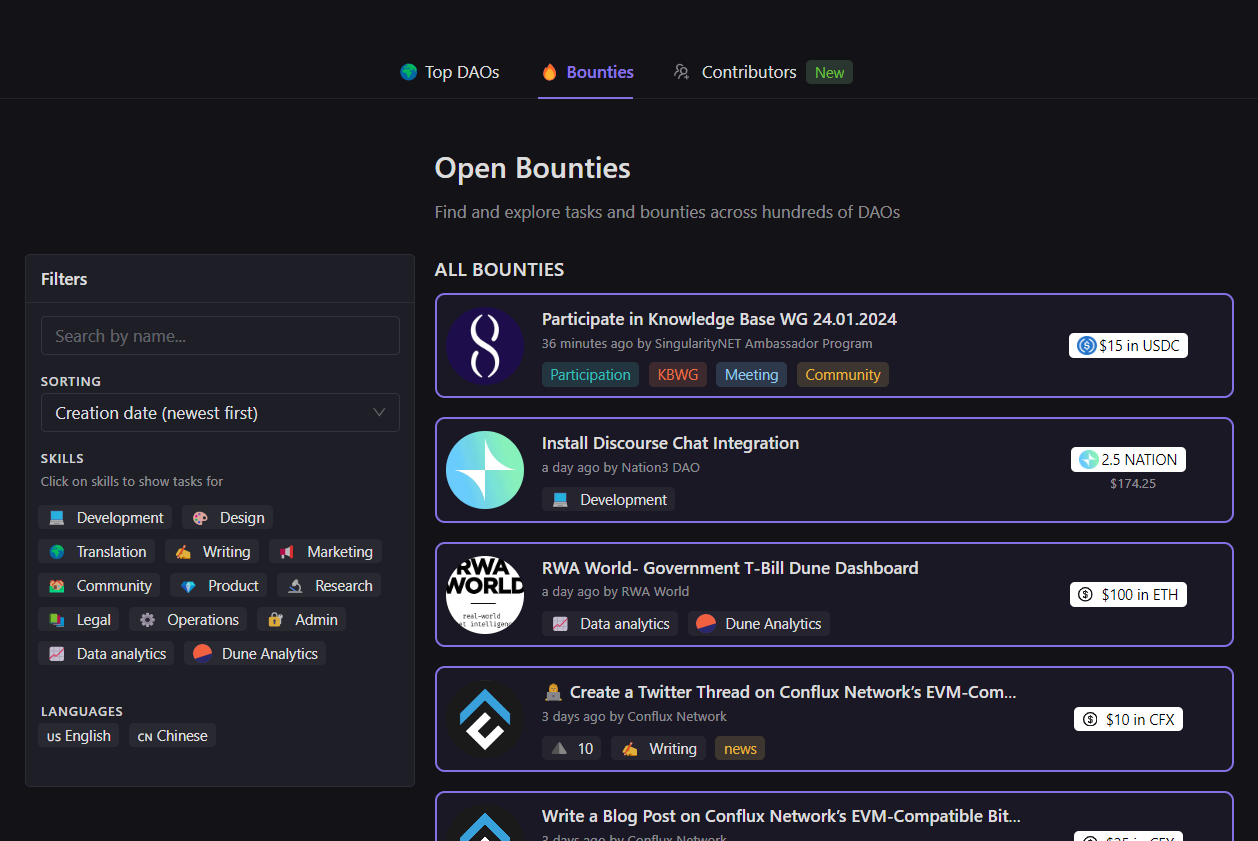
Task: Click the globe icon beside Top DAOs
Action: pos(408,72)
